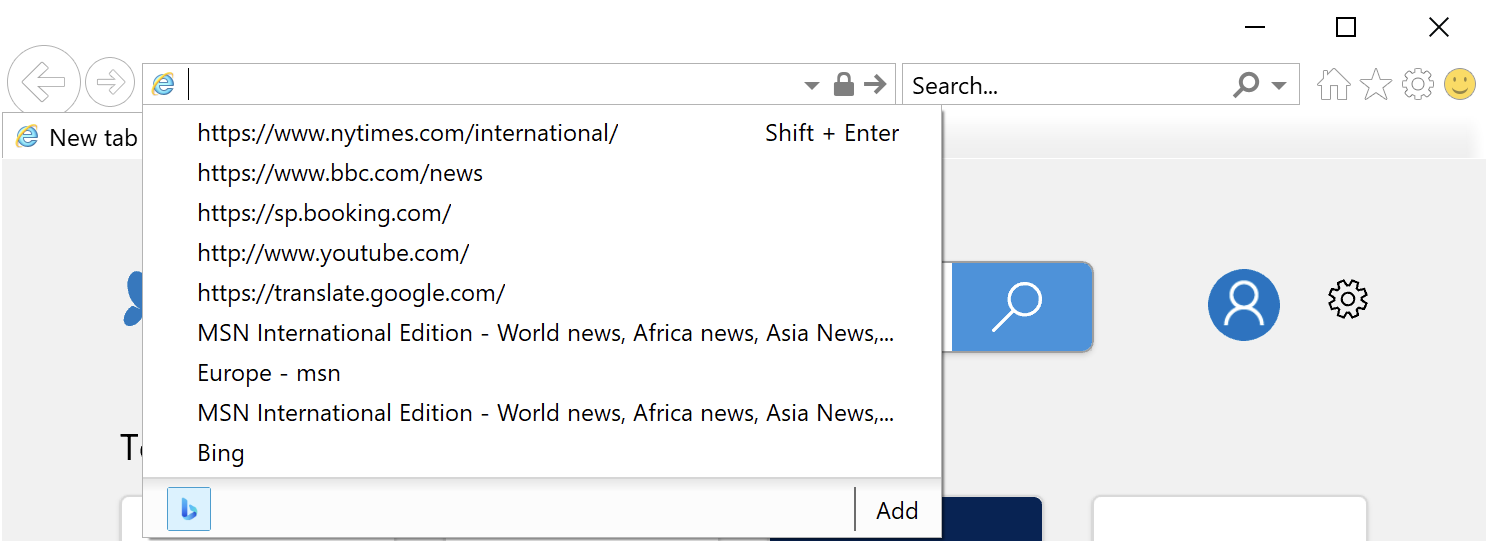Open the Home page icon

click(x=1334, y=85)
